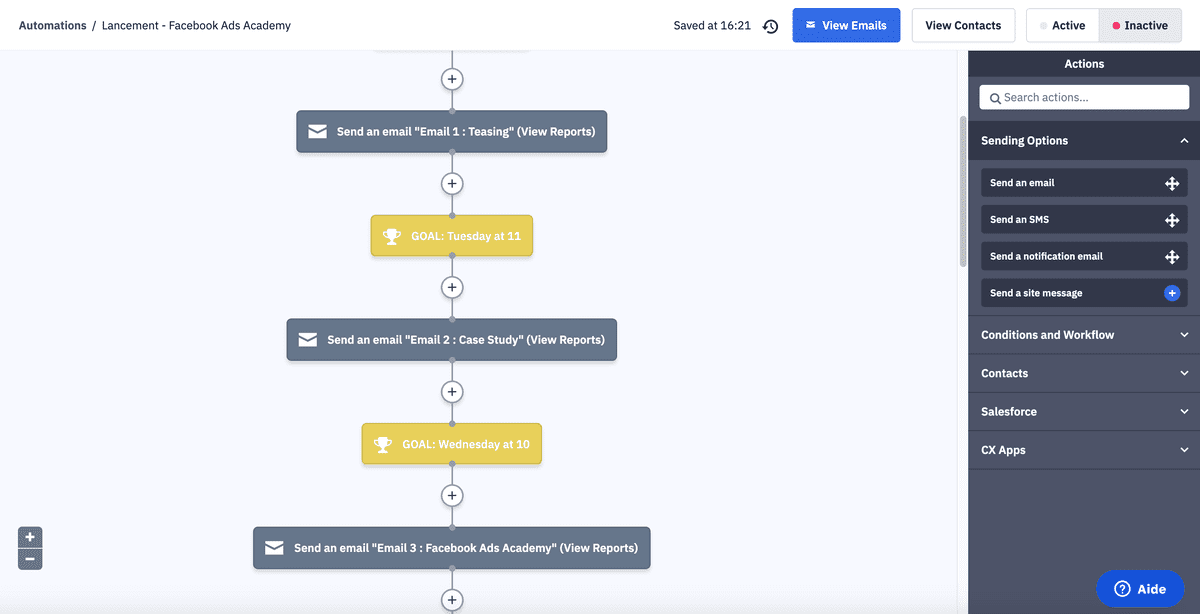Set the automation status to Inactive
The height and width of the screenshot is (614, 1200).
click(1140, 26)
